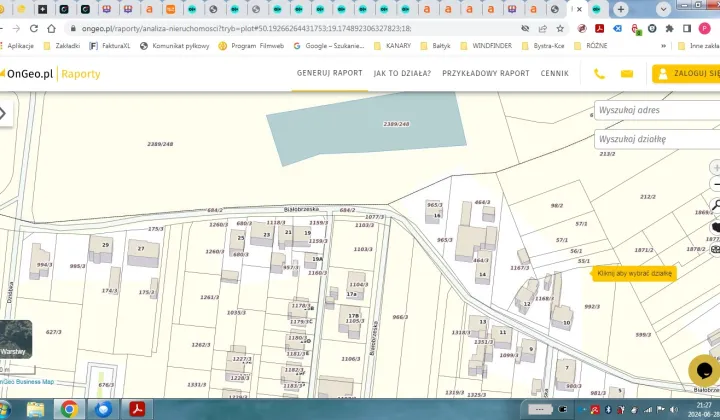Viewport: 720px width, 420px height.
Task: Open Adobe Acrobat from the taskbar
Action: tap(135, 409)
